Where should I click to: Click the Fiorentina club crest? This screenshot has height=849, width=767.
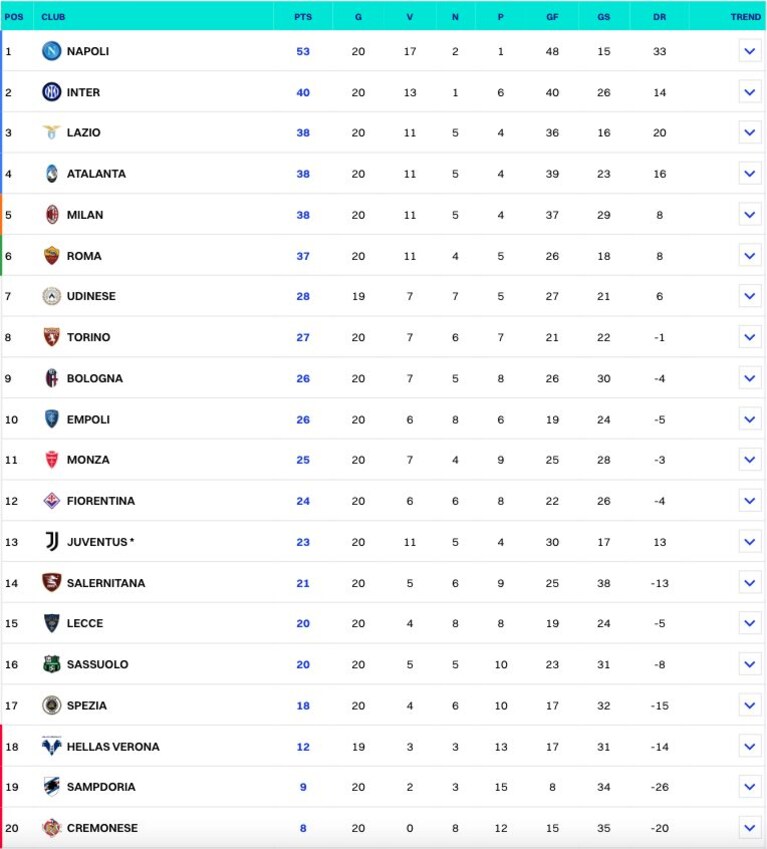51,500
